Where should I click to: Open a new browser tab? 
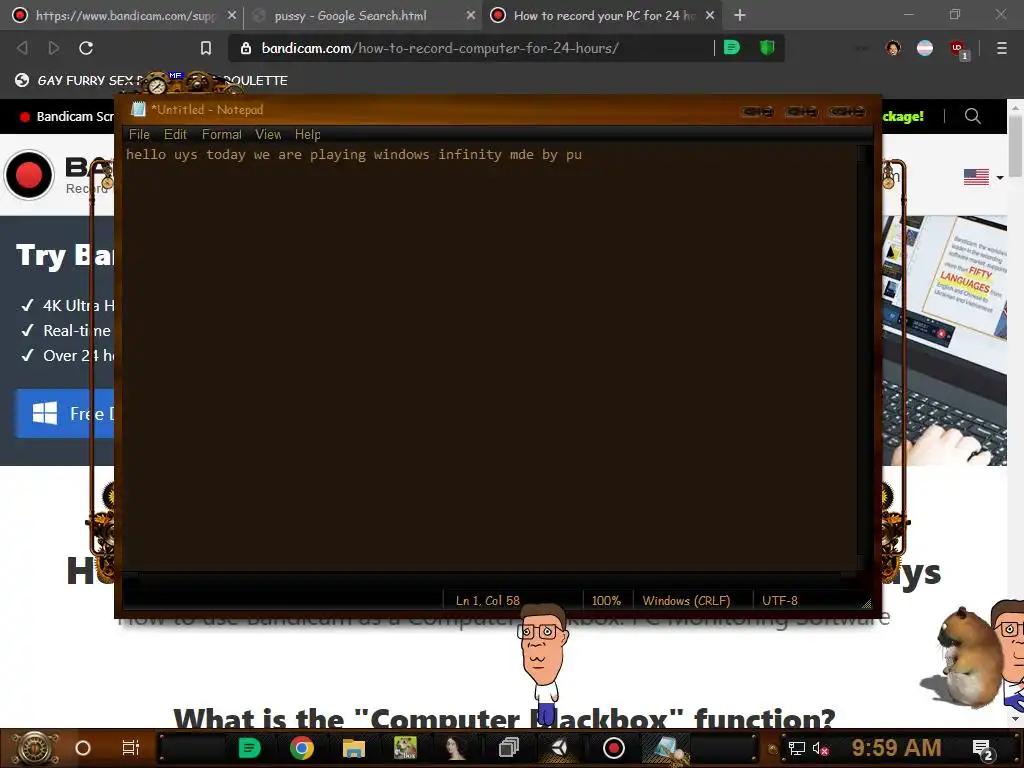(739, 15)
